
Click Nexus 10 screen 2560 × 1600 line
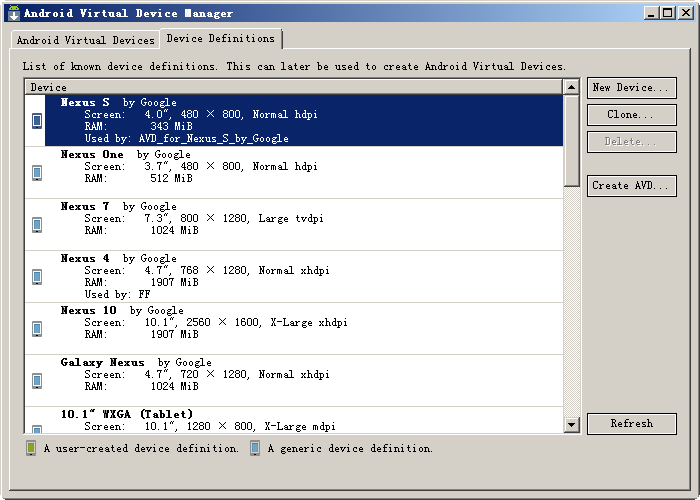point(216,323)
